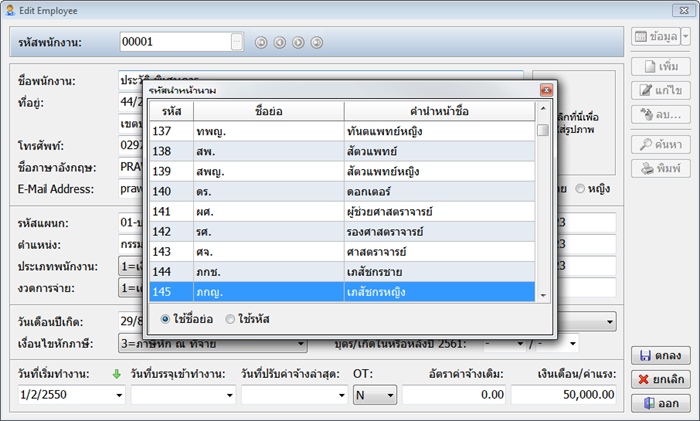The width and height of the screenshot is (700, 421).
Task: Go to the next employee record
Action: (298, 42)
